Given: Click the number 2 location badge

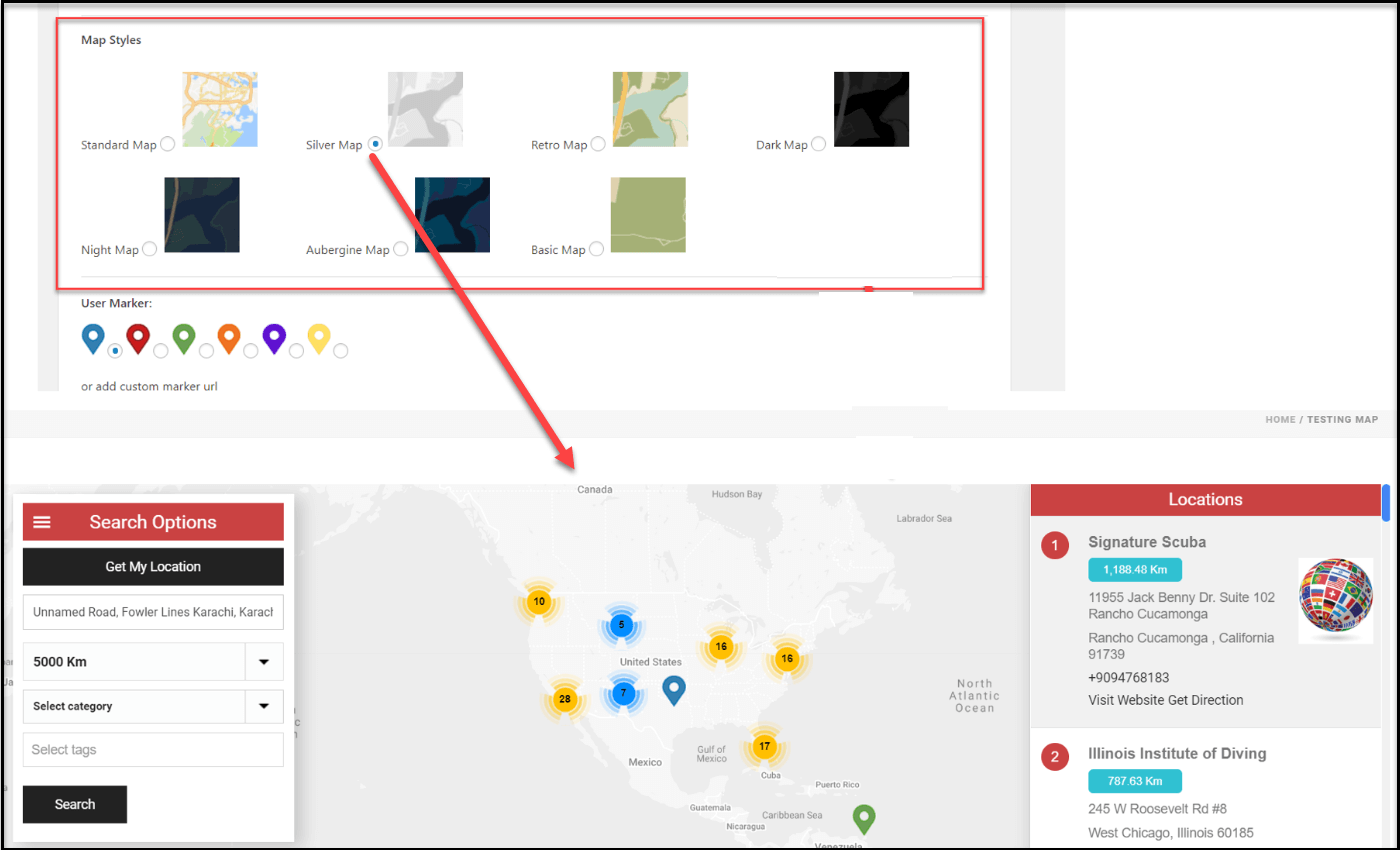Looking at the screenshot, I should [x=1055, y=757].
